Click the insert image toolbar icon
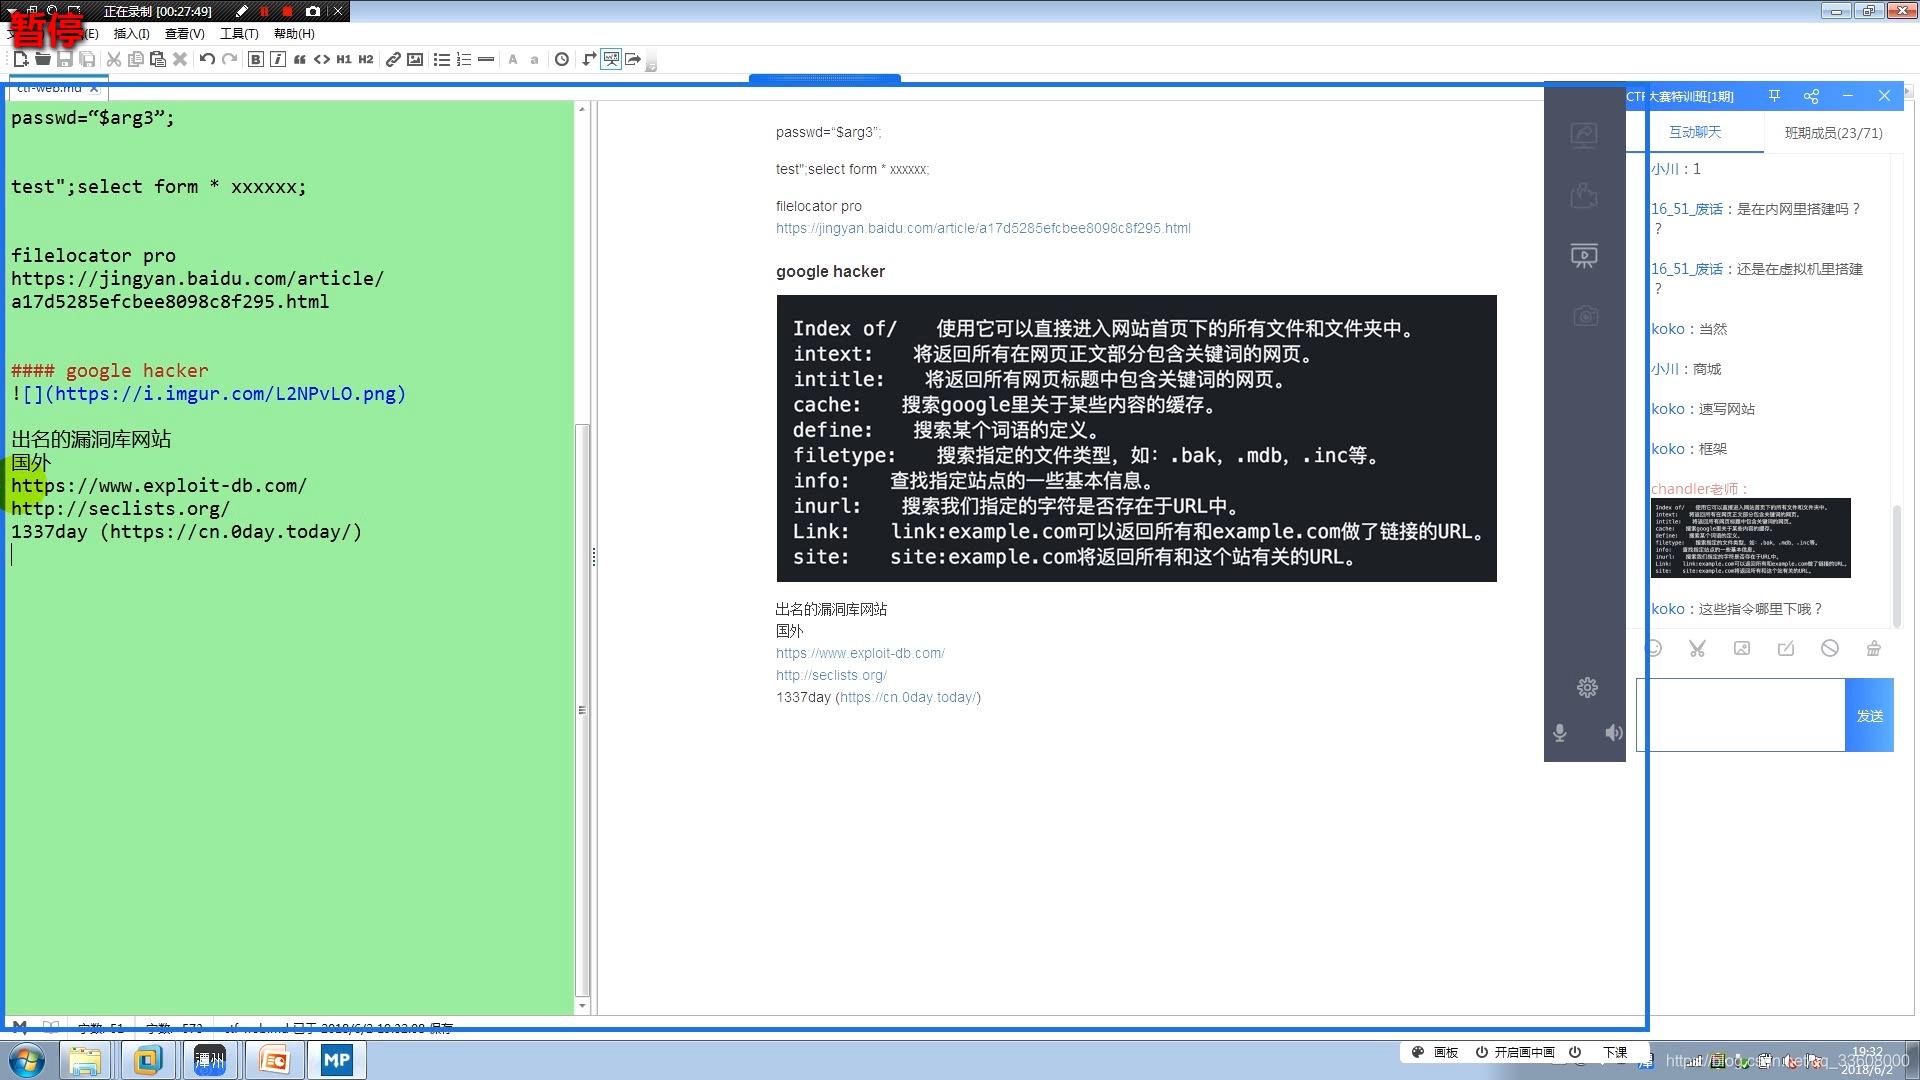 415,60
